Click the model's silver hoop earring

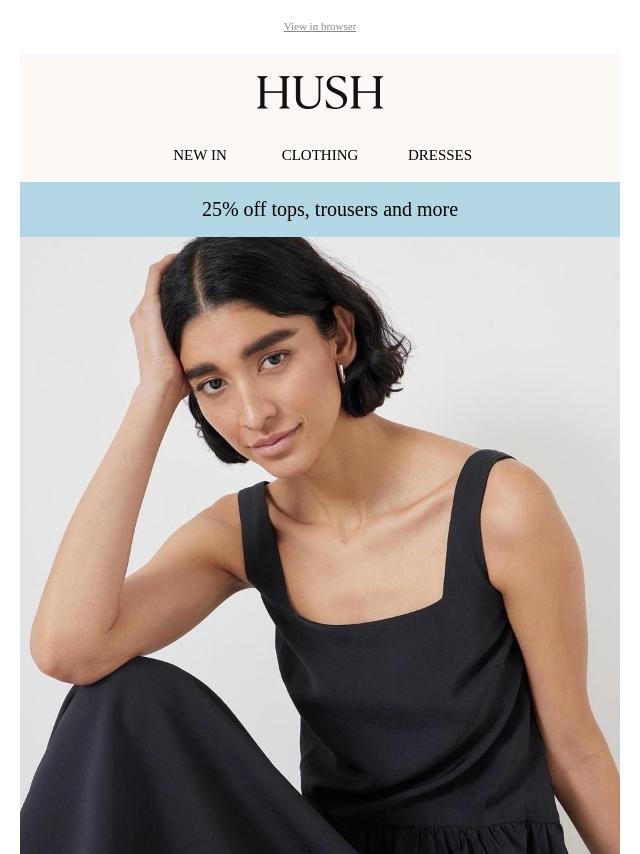342,374
